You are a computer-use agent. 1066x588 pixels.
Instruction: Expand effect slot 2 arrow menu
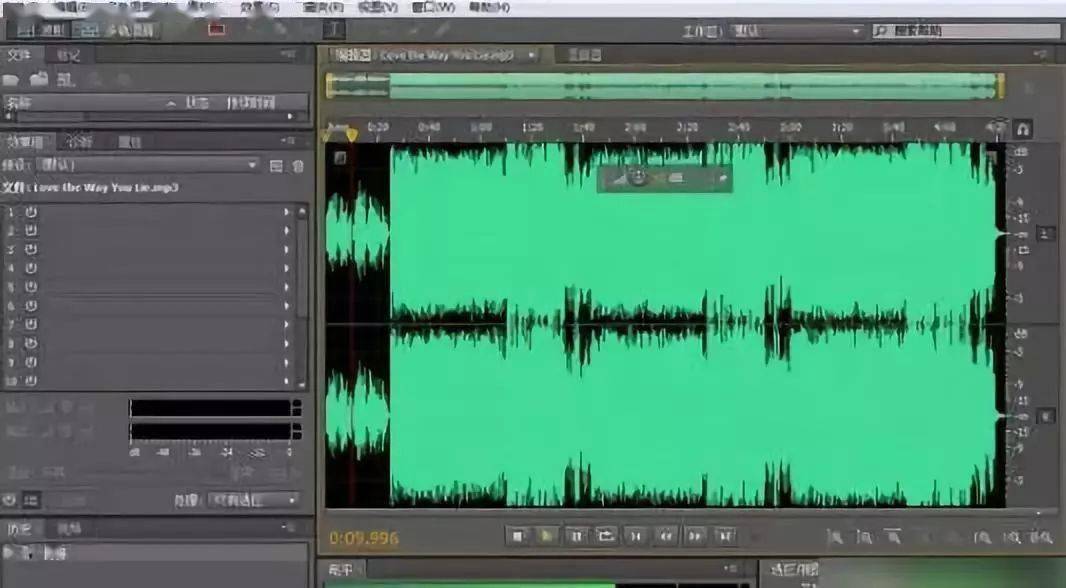pyautogui.click(x=287, y=231)
